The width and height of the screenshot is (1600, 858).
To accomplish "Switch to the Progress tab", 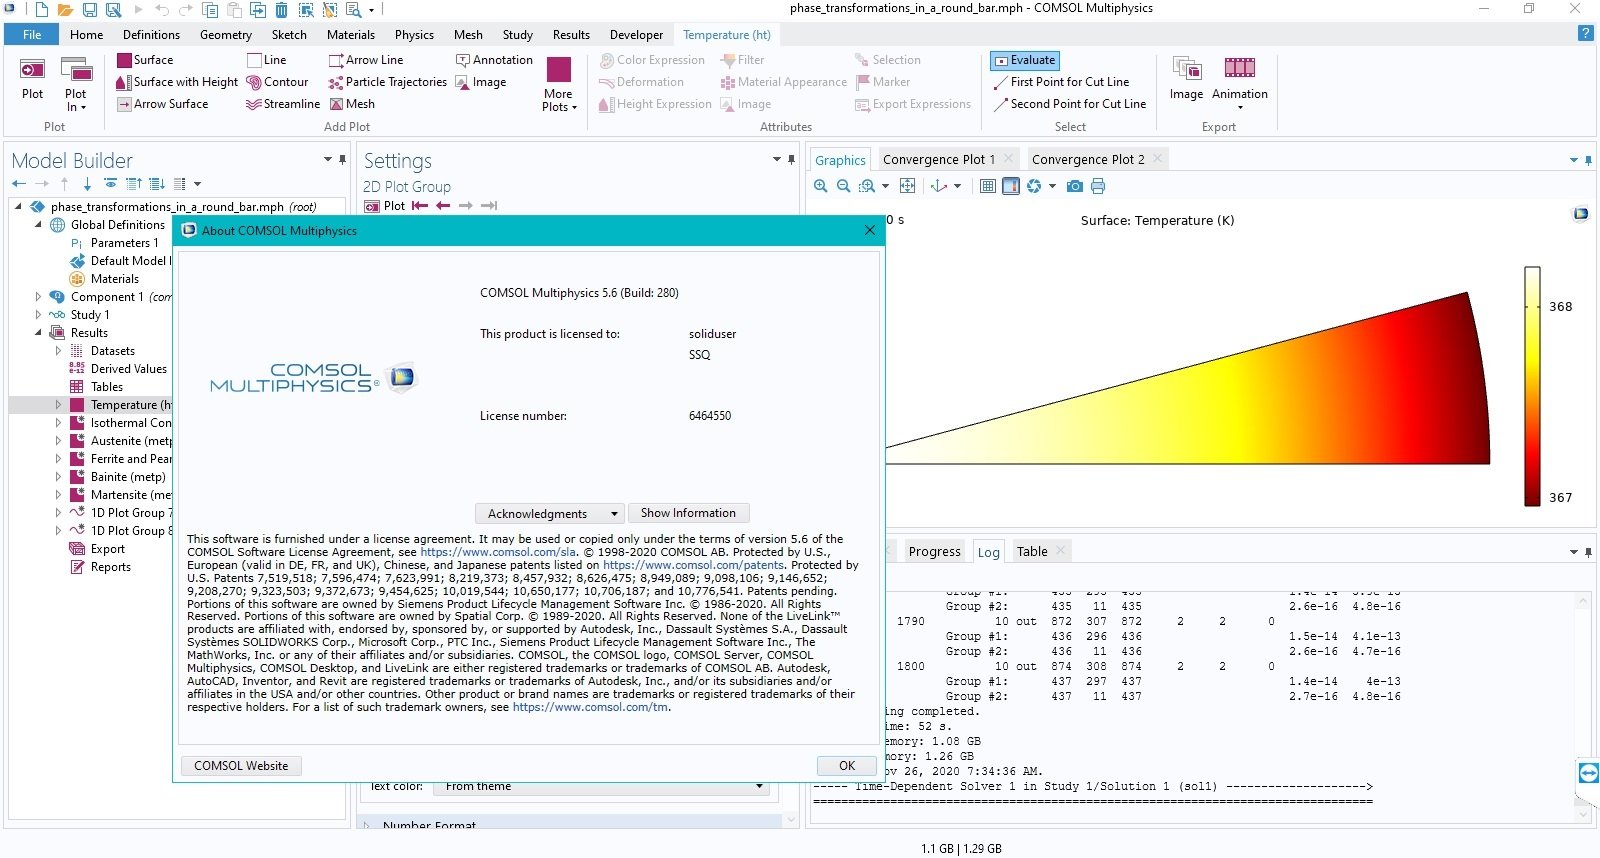I will (935, 552).
